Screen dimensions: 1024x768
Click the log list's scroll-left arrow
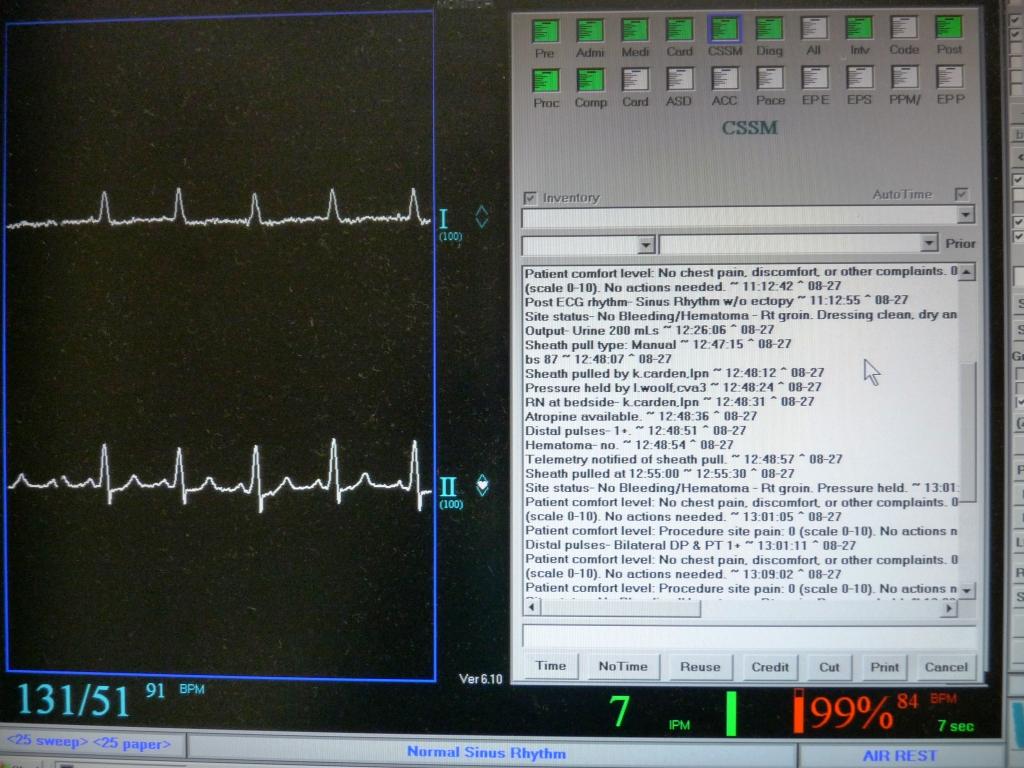pyautogui.click(x=532, y=607)
